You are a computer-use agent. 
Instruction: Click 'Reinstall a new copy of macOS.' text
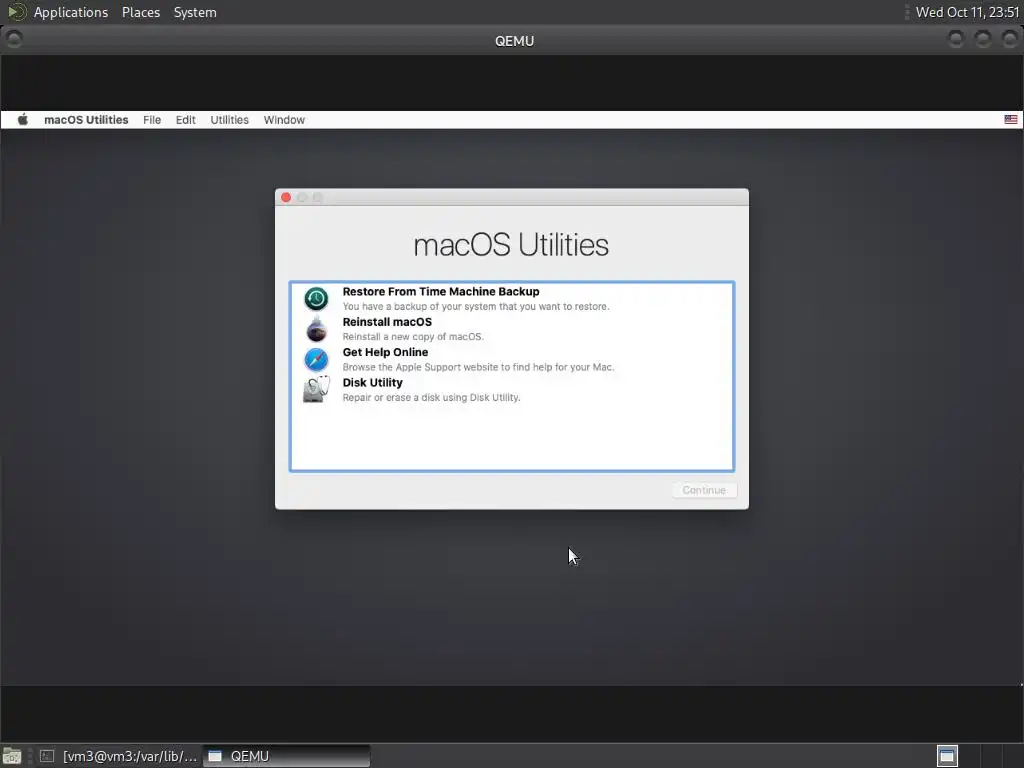coord(413,336)
